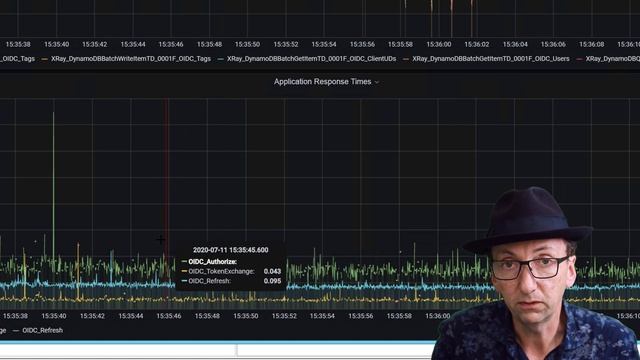Toggle the XRay_DynamoDBBatchGetItemTD_0001F_OIDC_ClientUDs legend series
The height and width of the screenshot is (360, 640).
(x=311, y=59)
